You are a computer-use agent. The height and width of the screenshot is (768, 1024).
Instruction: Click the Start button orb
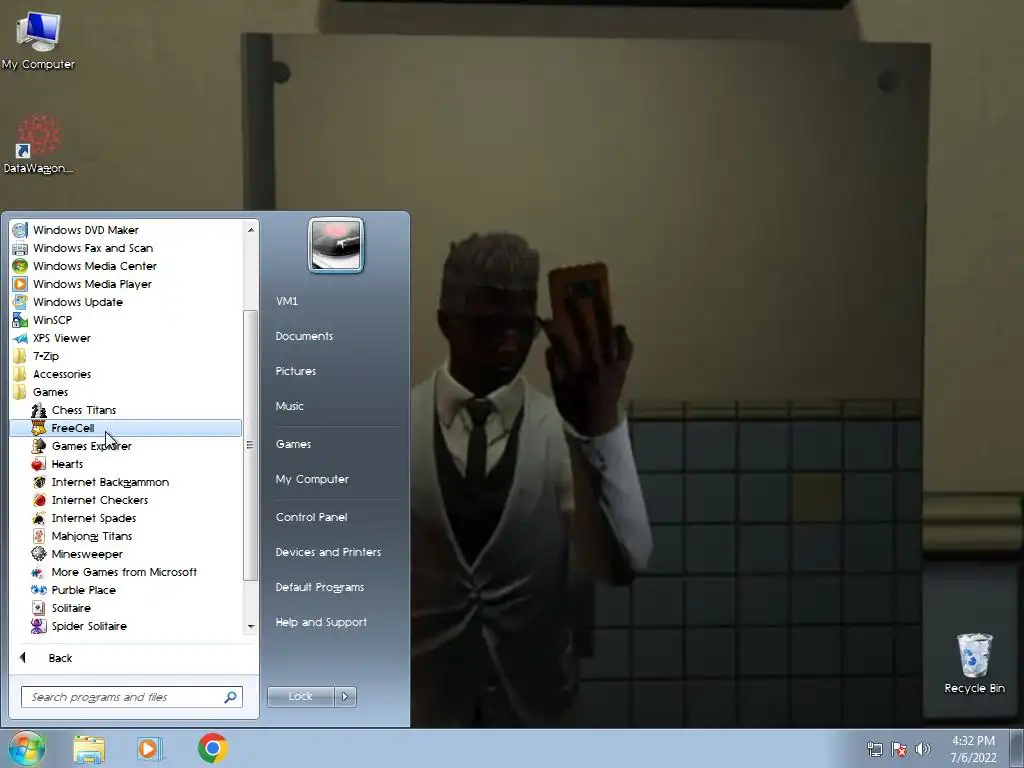(27, 748)
